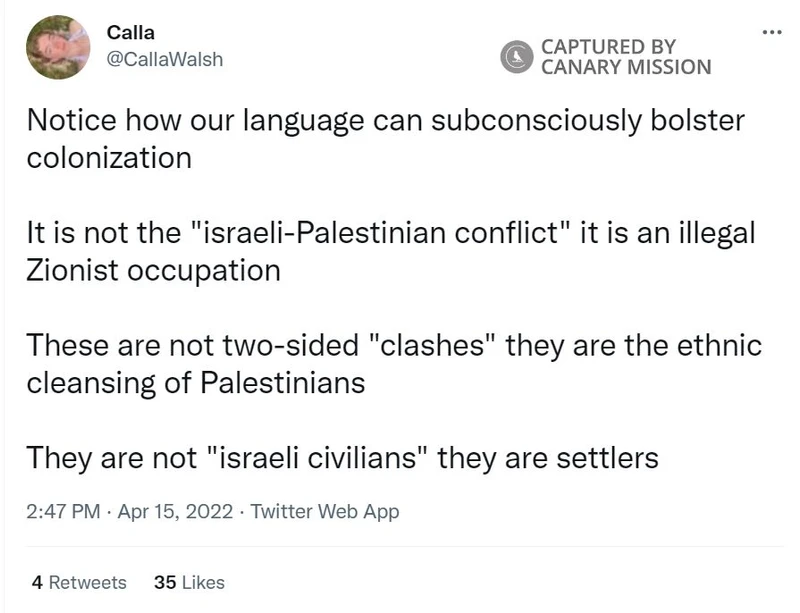Screen dimensions: 800x613
Task: Click the words "Zionist occupation"
Action: tap(153, 270)
